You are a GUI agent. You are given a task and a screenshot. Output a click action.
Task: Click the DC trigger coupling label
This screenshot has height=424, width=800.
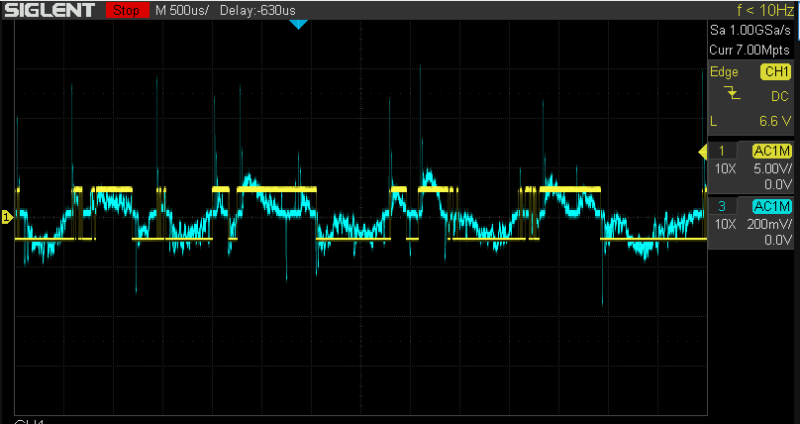click(x=777, y=96)
